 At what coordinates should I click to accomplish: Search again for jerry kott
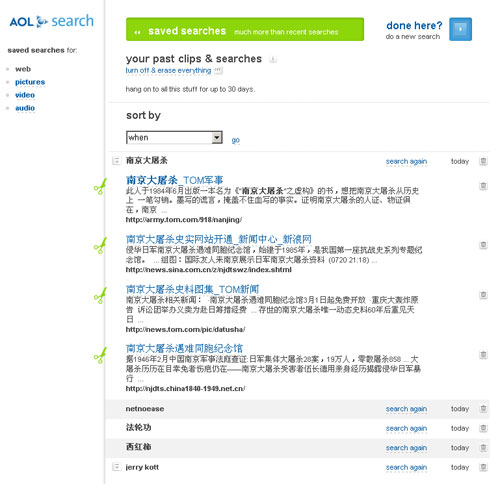[x=406, y=467]
